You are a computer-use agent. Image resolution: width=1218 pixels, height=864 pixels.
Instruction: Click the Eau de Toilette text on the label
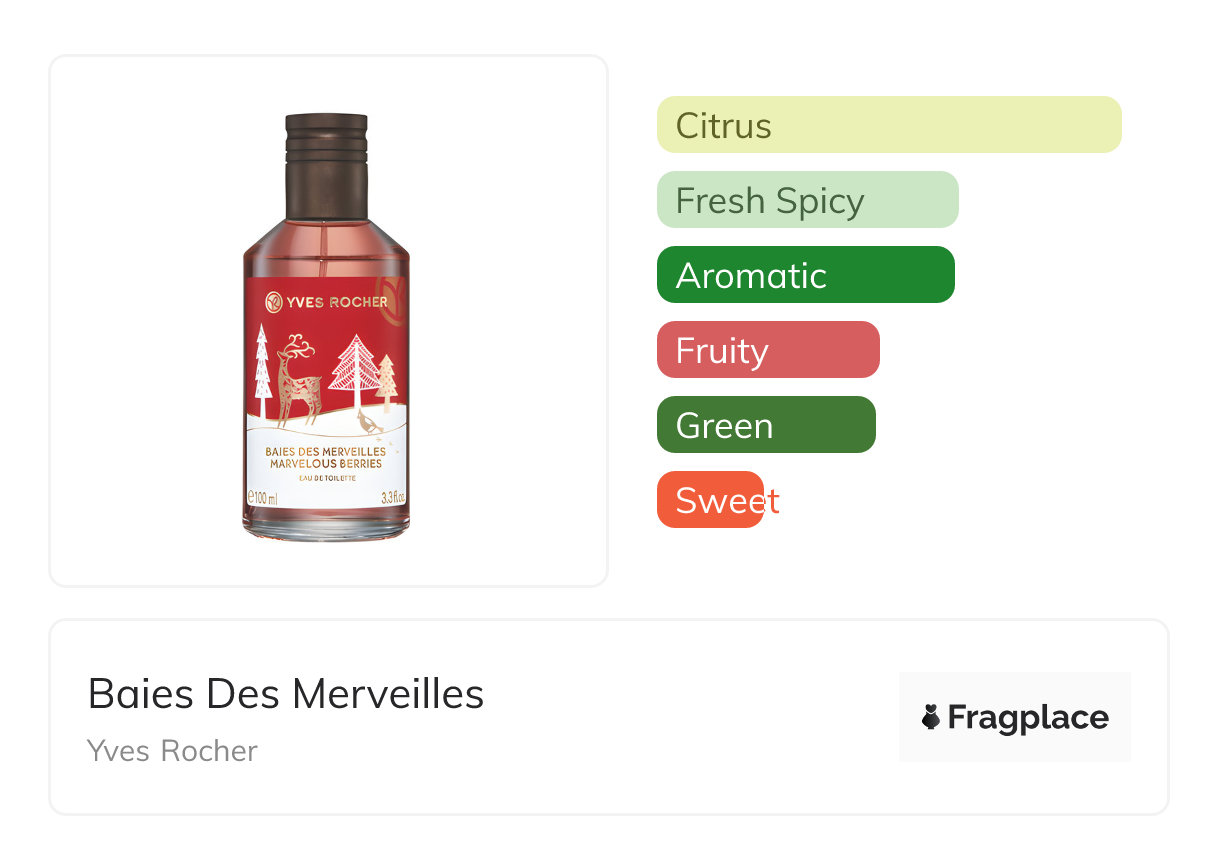pyautogui.click(x=326, y=479)
